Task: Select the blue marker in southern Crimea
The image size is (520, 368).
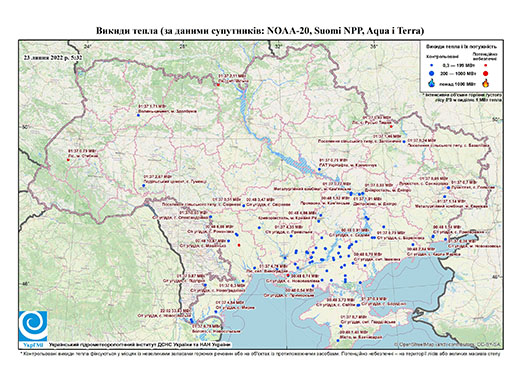Action: (338, 340)
